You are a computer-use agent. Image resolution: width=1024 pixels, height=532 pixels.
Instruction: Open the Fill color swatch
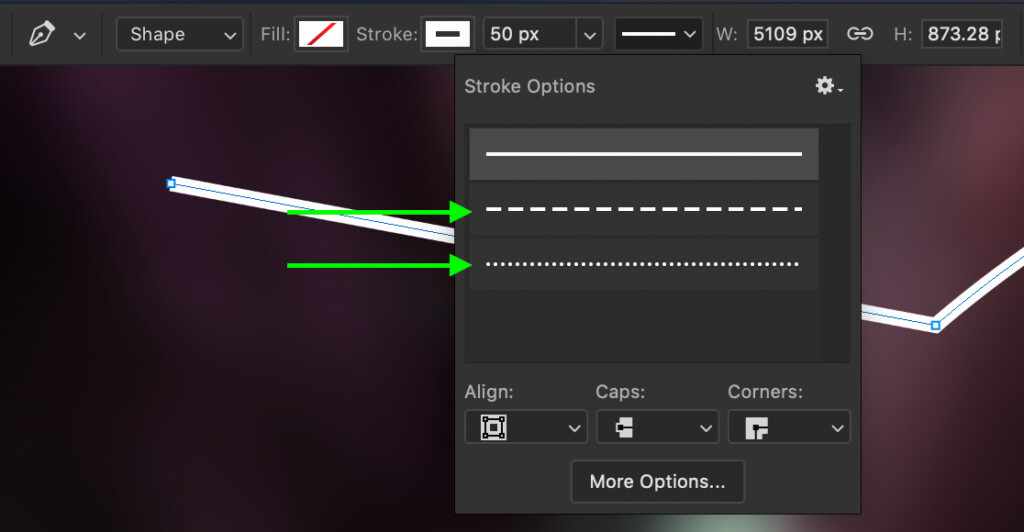pos(321,34)
